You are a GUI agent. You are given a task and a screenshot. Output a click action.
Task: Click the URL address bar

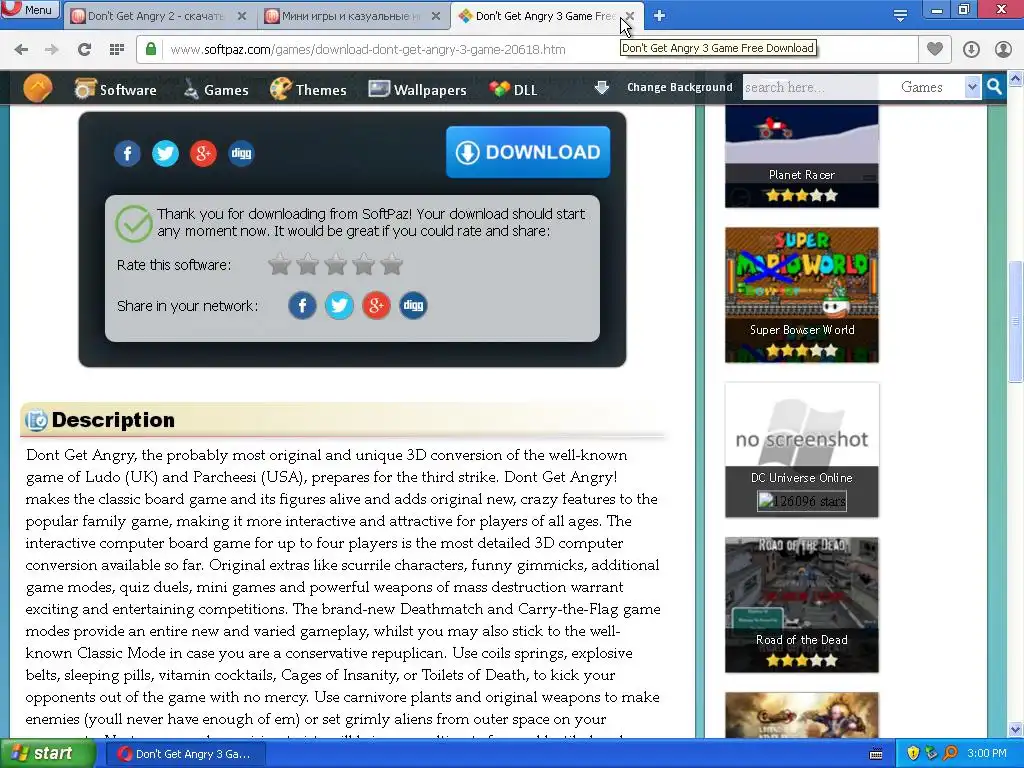tap(527, 50)
